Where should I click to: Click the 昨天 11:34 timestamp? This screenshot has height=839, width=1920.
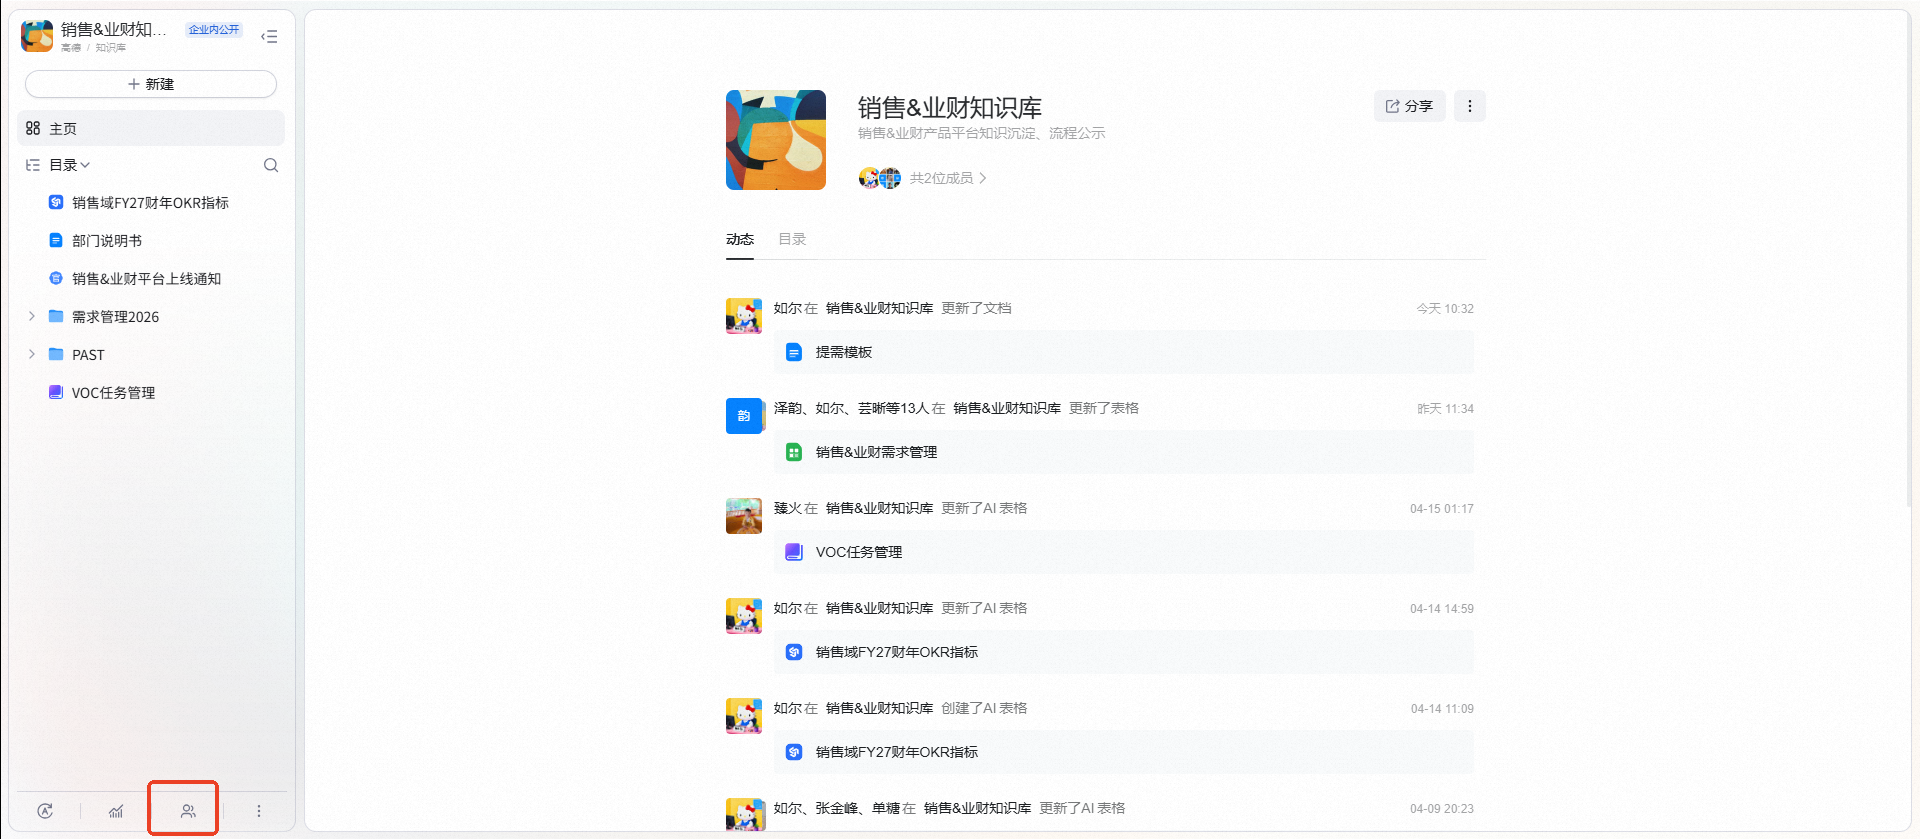[1445, 409]
